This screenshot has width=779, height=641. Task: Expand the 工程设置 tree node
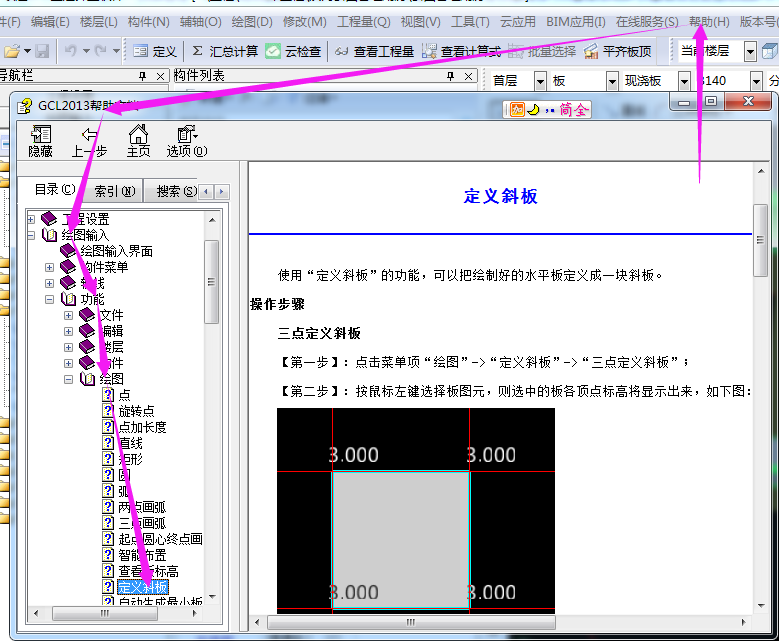pos(32,219)
